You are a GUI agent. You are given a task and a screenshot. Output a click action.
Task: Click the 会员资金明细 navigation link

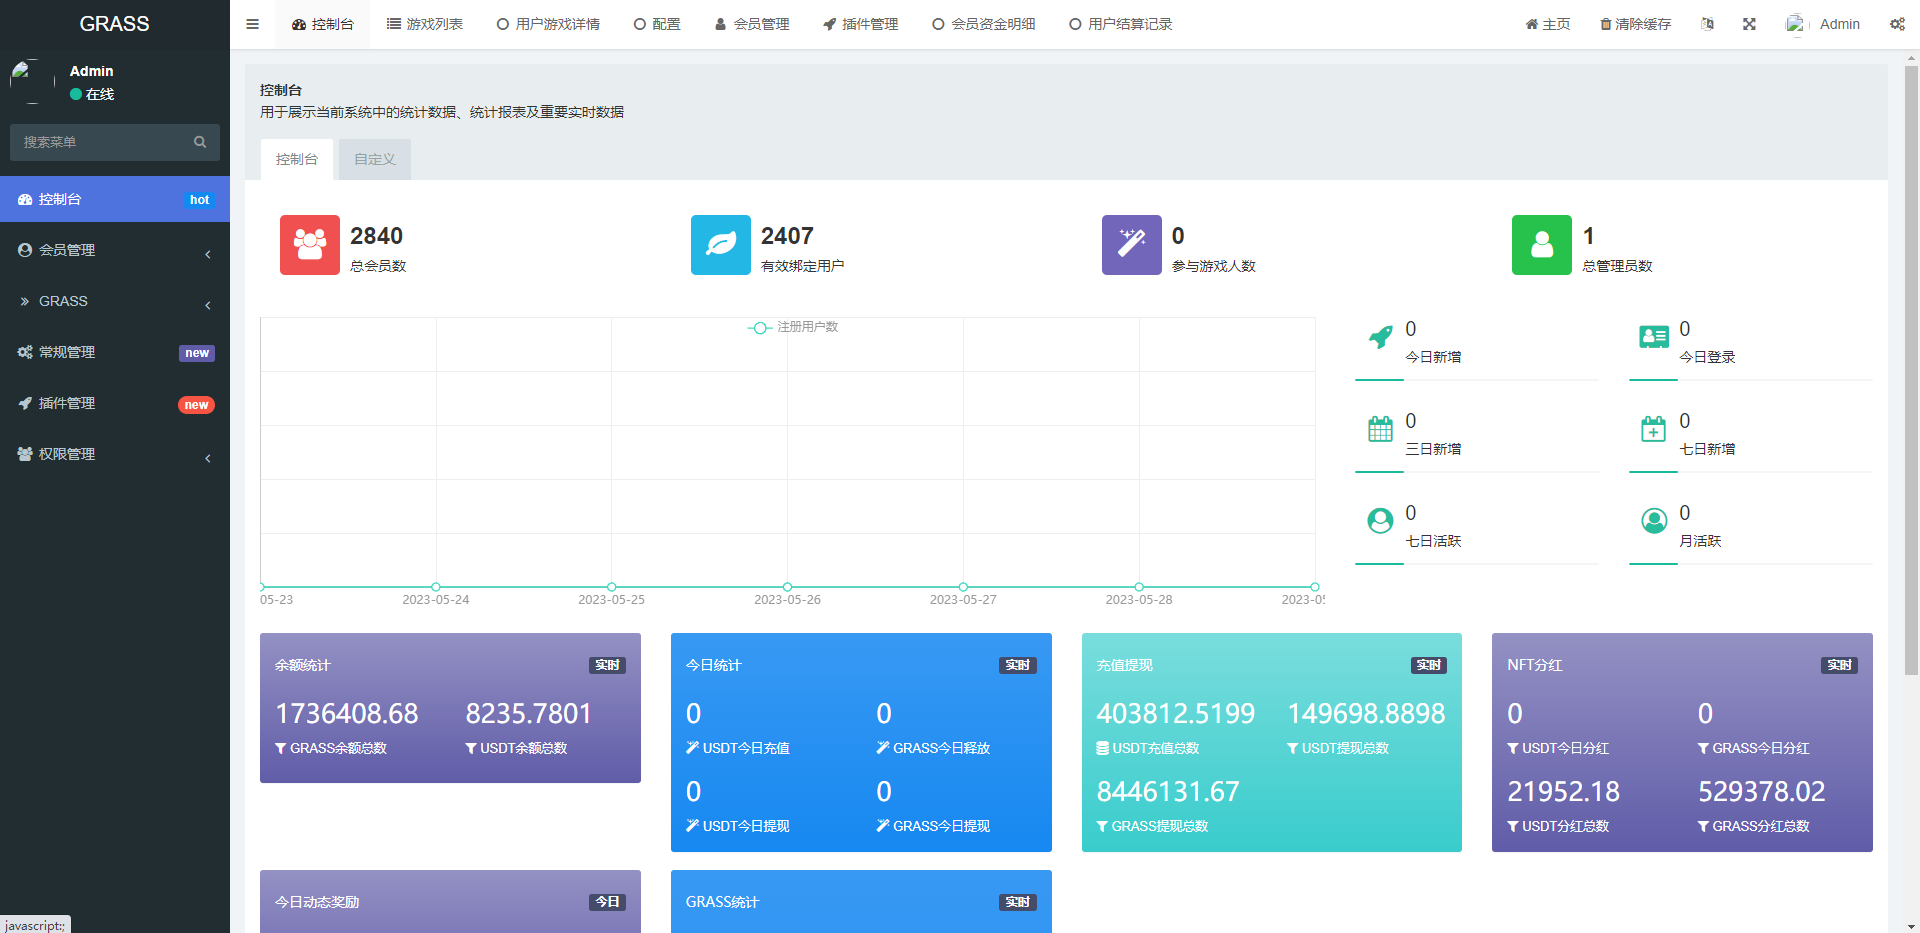click(983, 23)
